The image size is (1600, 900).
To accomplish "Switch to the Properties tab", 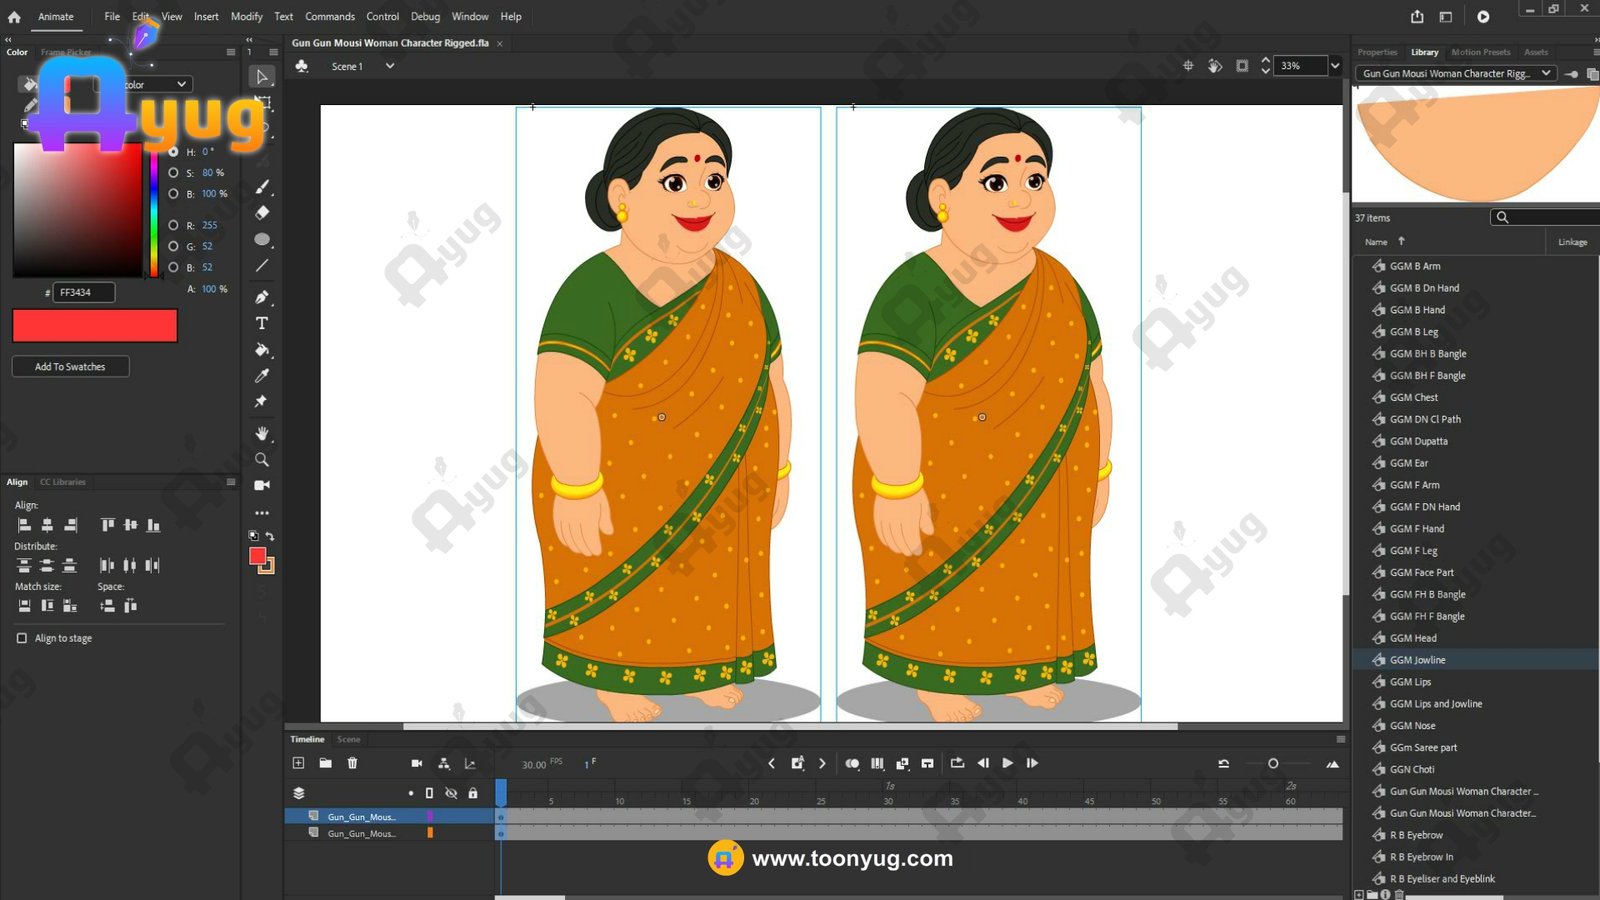I will point(1377,52).
